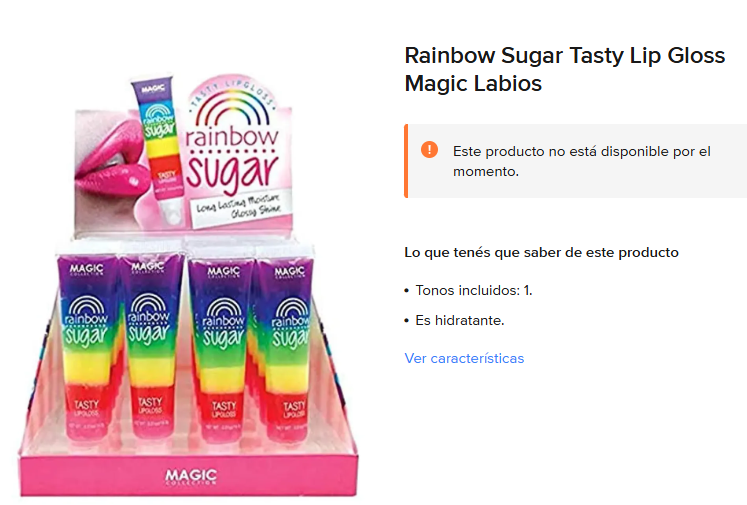Click the Es hidratante bullet
Viewport: 747px width, 505px height.
pos(459,320)
